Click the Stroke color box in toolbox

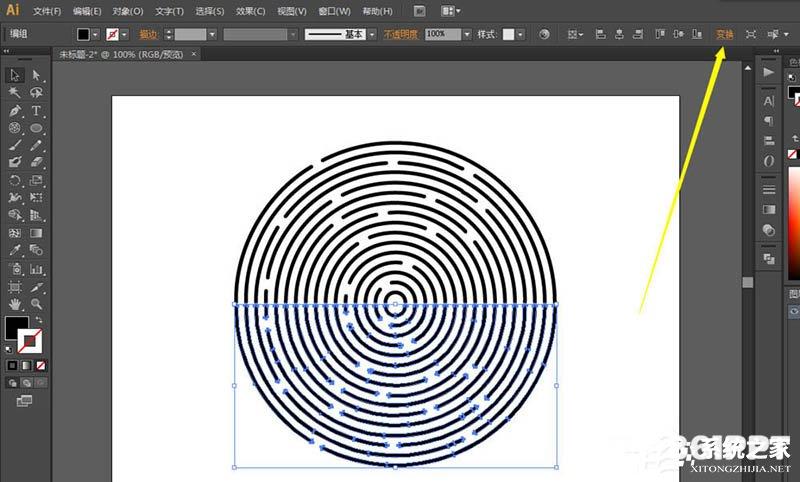click(x=30, y=341)
